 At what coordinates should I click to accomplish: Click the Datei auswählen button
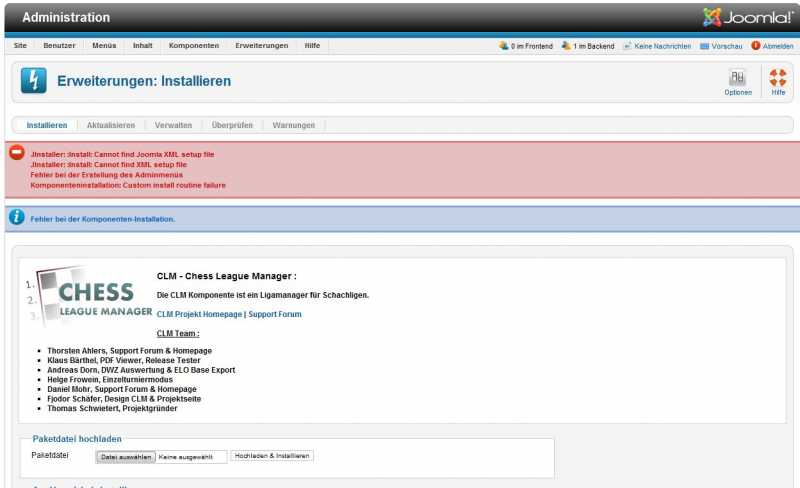click(126, 456)
